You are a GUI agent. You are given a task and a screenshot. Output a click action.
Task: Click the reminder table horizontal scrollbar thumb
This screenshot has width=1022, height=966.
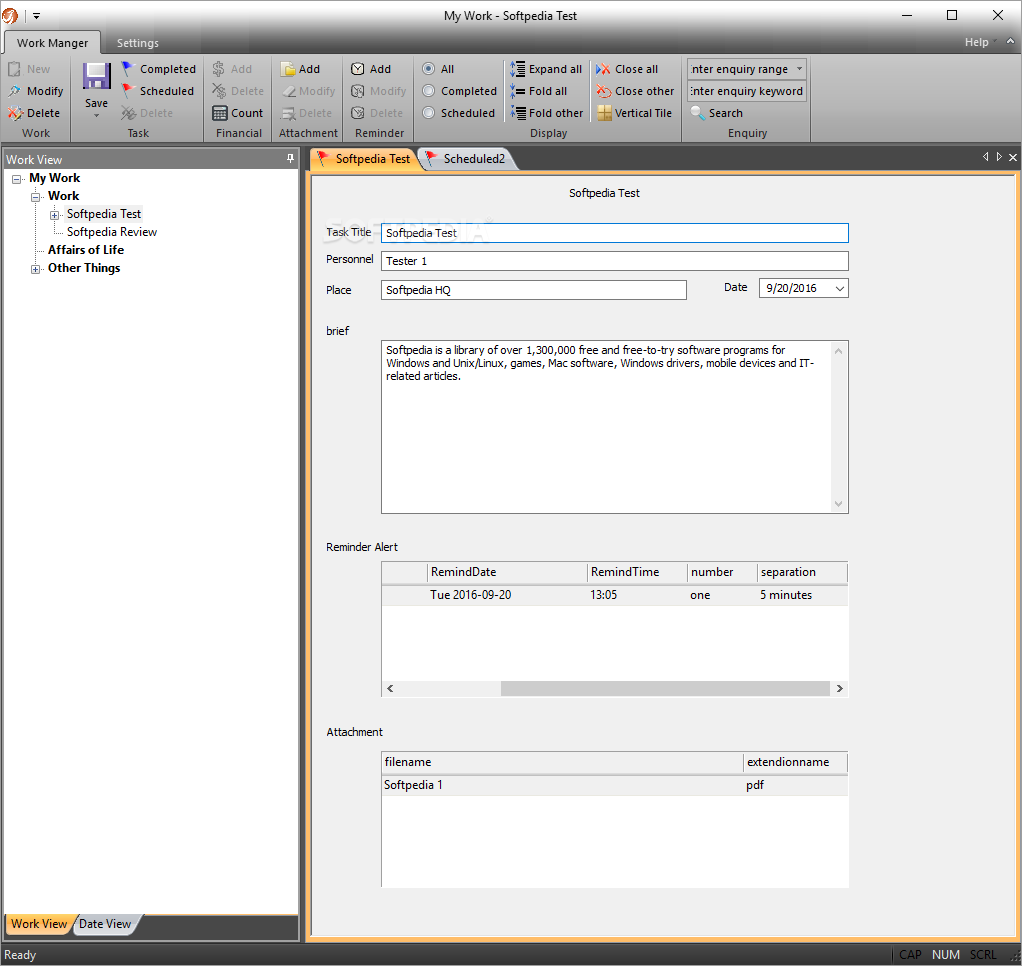tap(665, 688)
